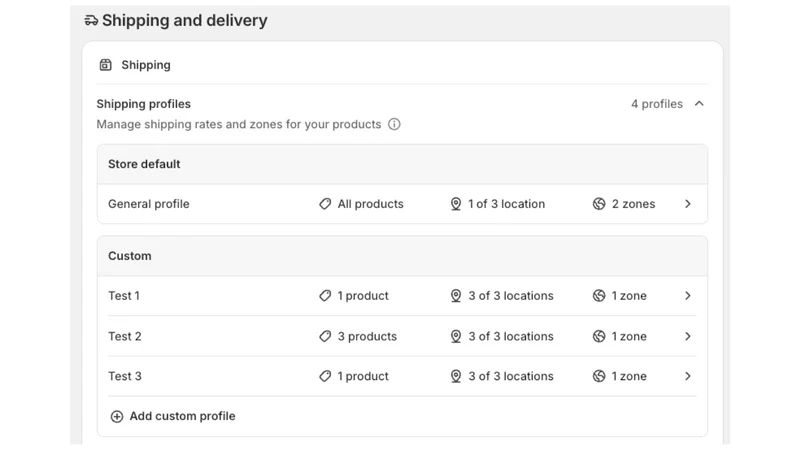
Task: Click the Store default section header
Action: (x=402, y=164)
